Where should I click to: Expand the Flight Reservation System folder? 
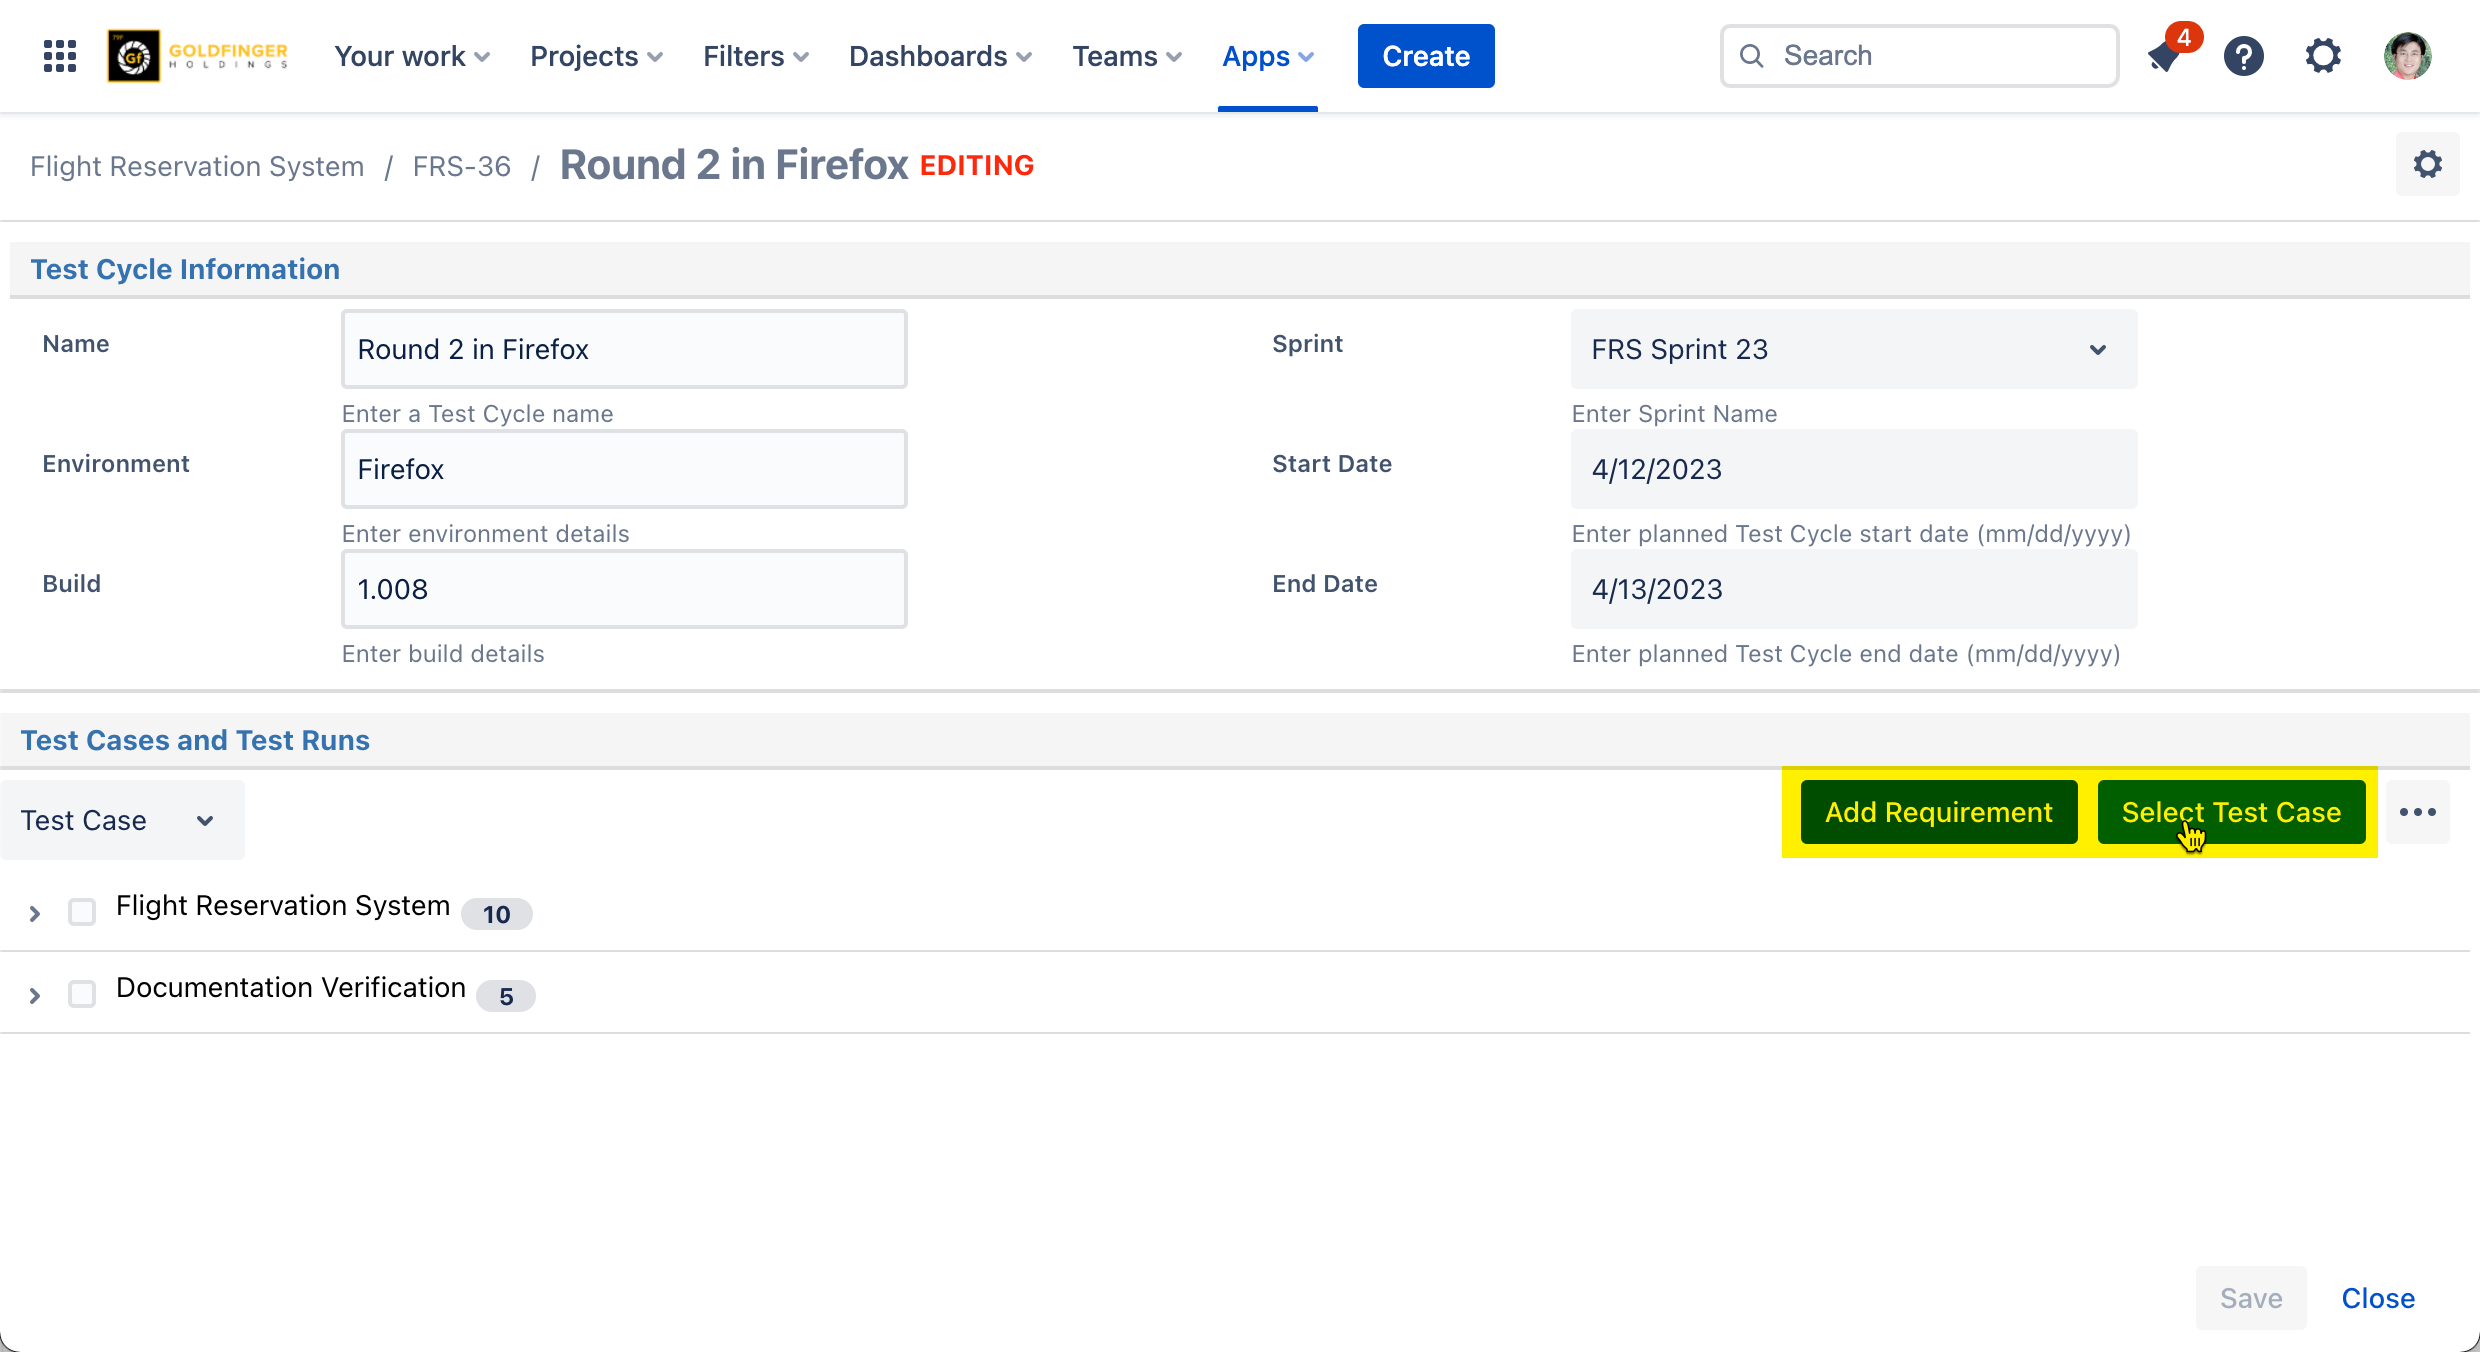click(x=35, y=913)
